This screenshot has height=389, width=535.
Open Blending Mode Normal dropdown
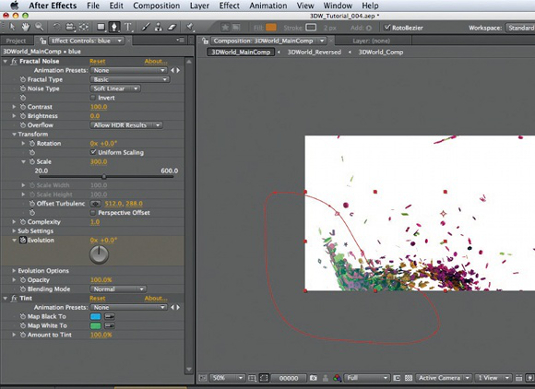(118, 289)
